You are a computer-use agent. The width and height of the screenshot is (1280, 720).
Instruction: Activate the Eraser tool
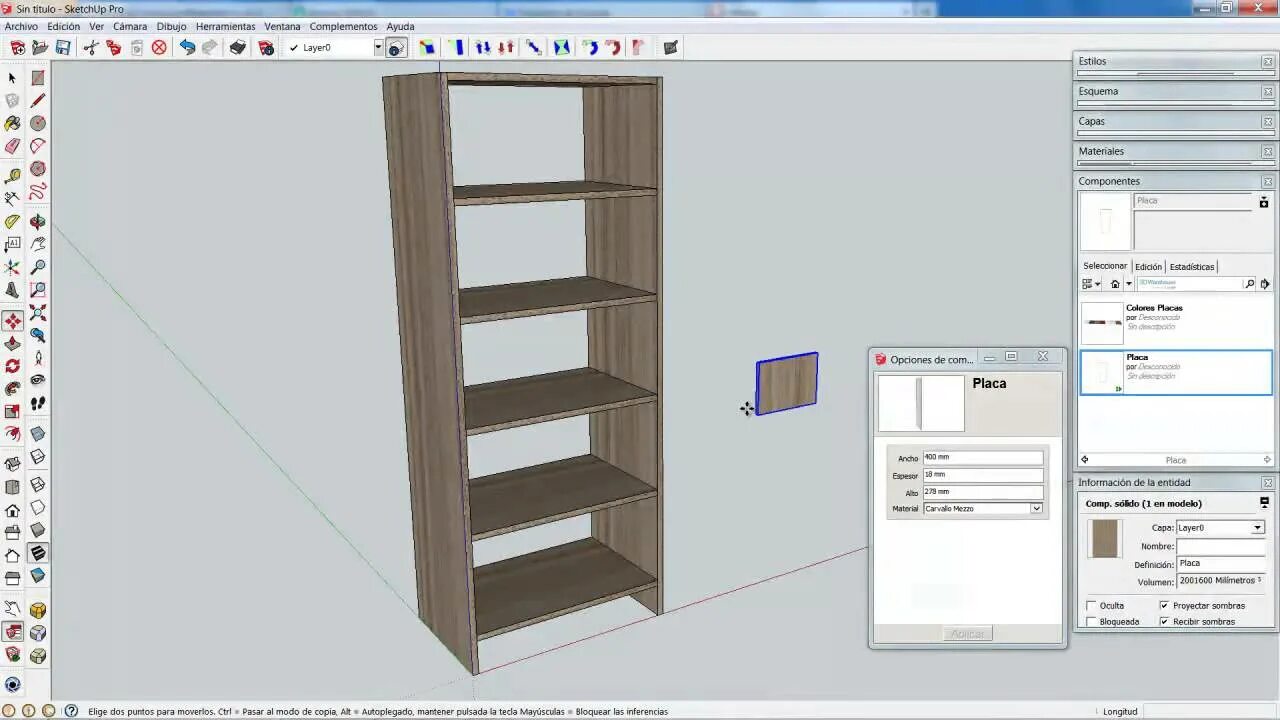12,146
